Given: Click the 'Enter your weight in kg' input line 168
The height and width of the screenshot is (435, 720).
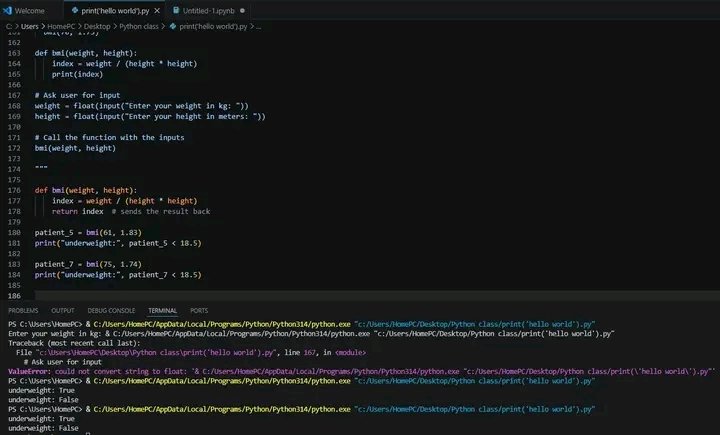Looking at the screenshot, I should [x=141, y=106].
